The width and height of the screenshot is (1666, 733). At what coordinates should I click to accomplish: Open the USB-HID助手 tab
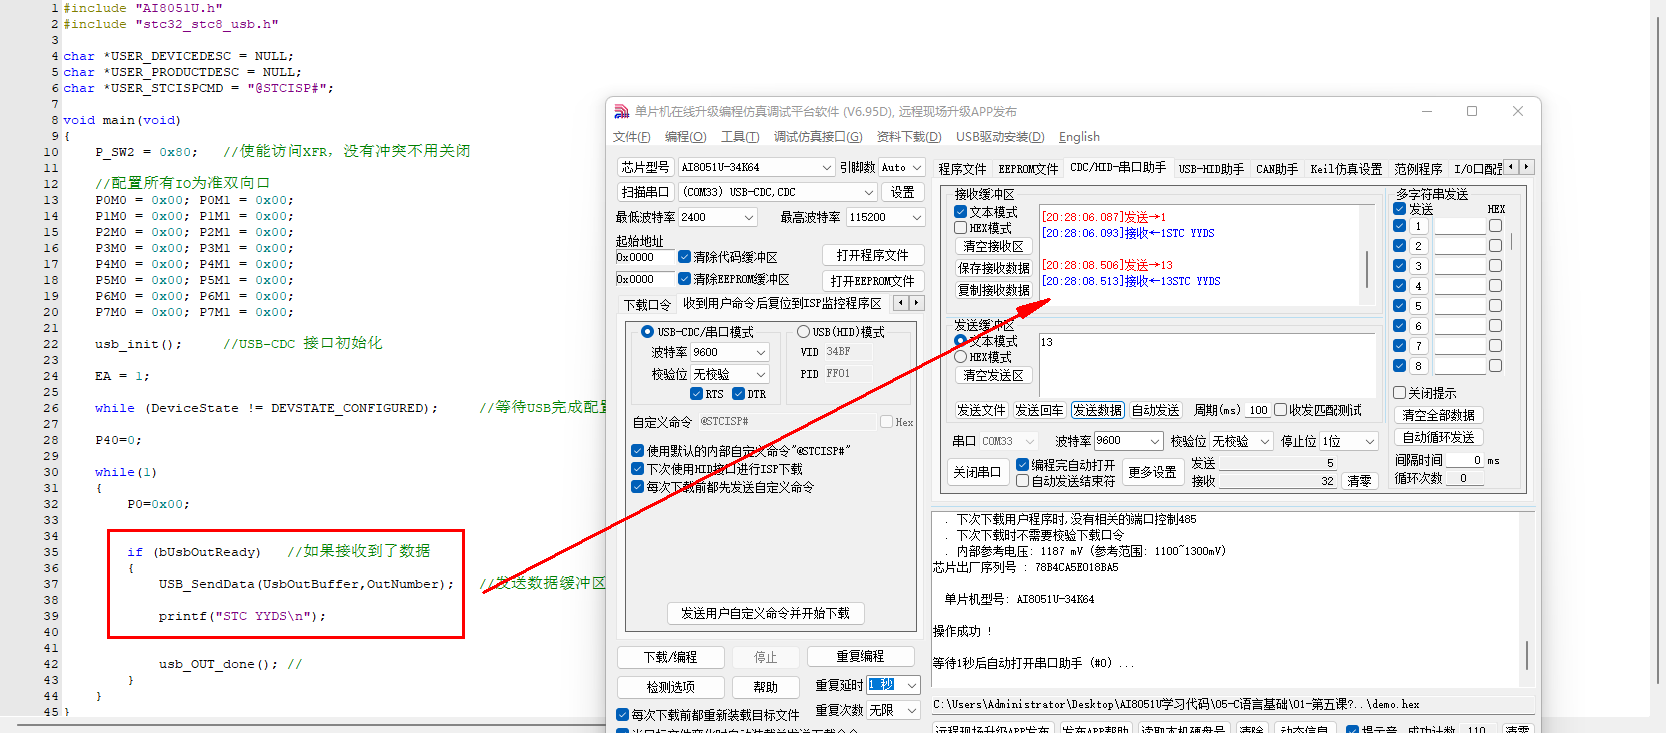(x=1211, y=169)
